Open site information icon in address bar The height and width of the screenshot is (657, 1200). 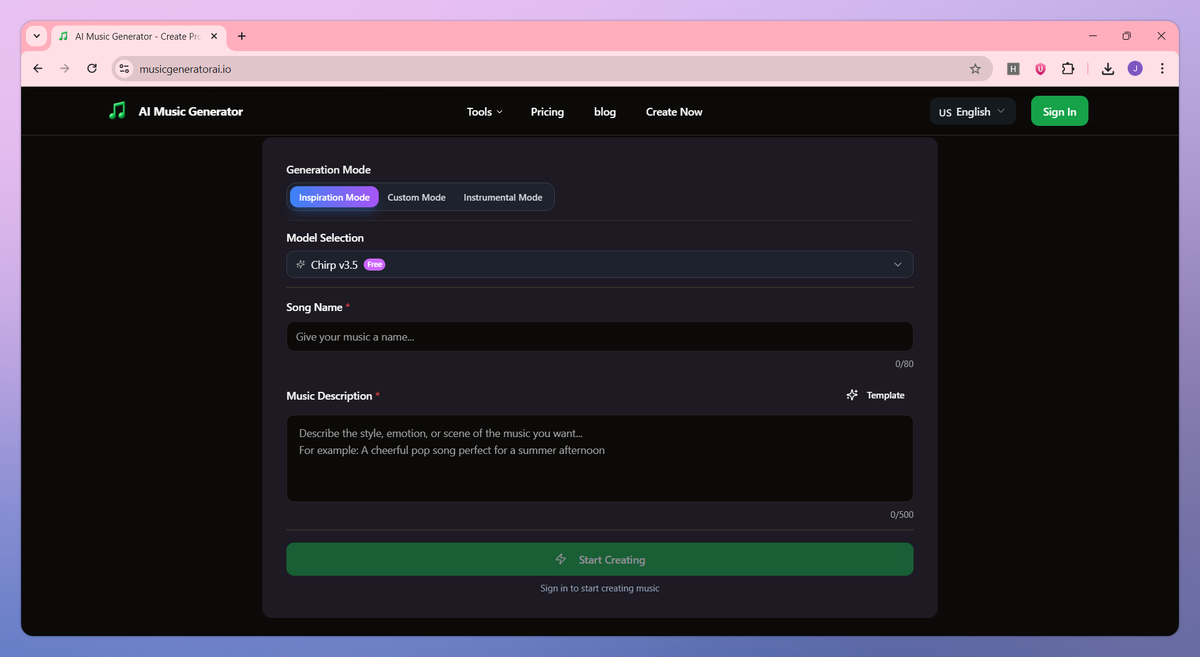124,69
